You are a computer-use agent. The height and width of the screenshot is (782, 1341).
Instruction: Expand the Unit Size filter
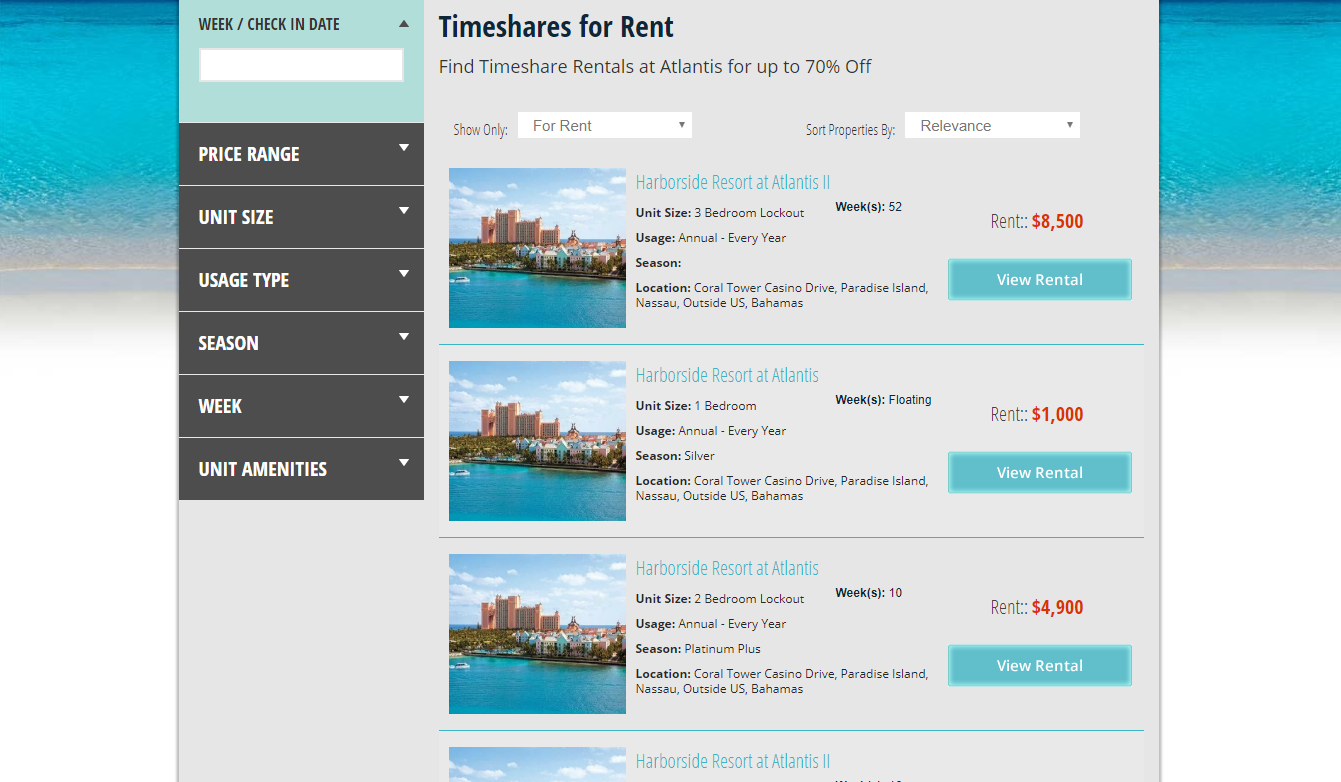click(x=301, y=217)
